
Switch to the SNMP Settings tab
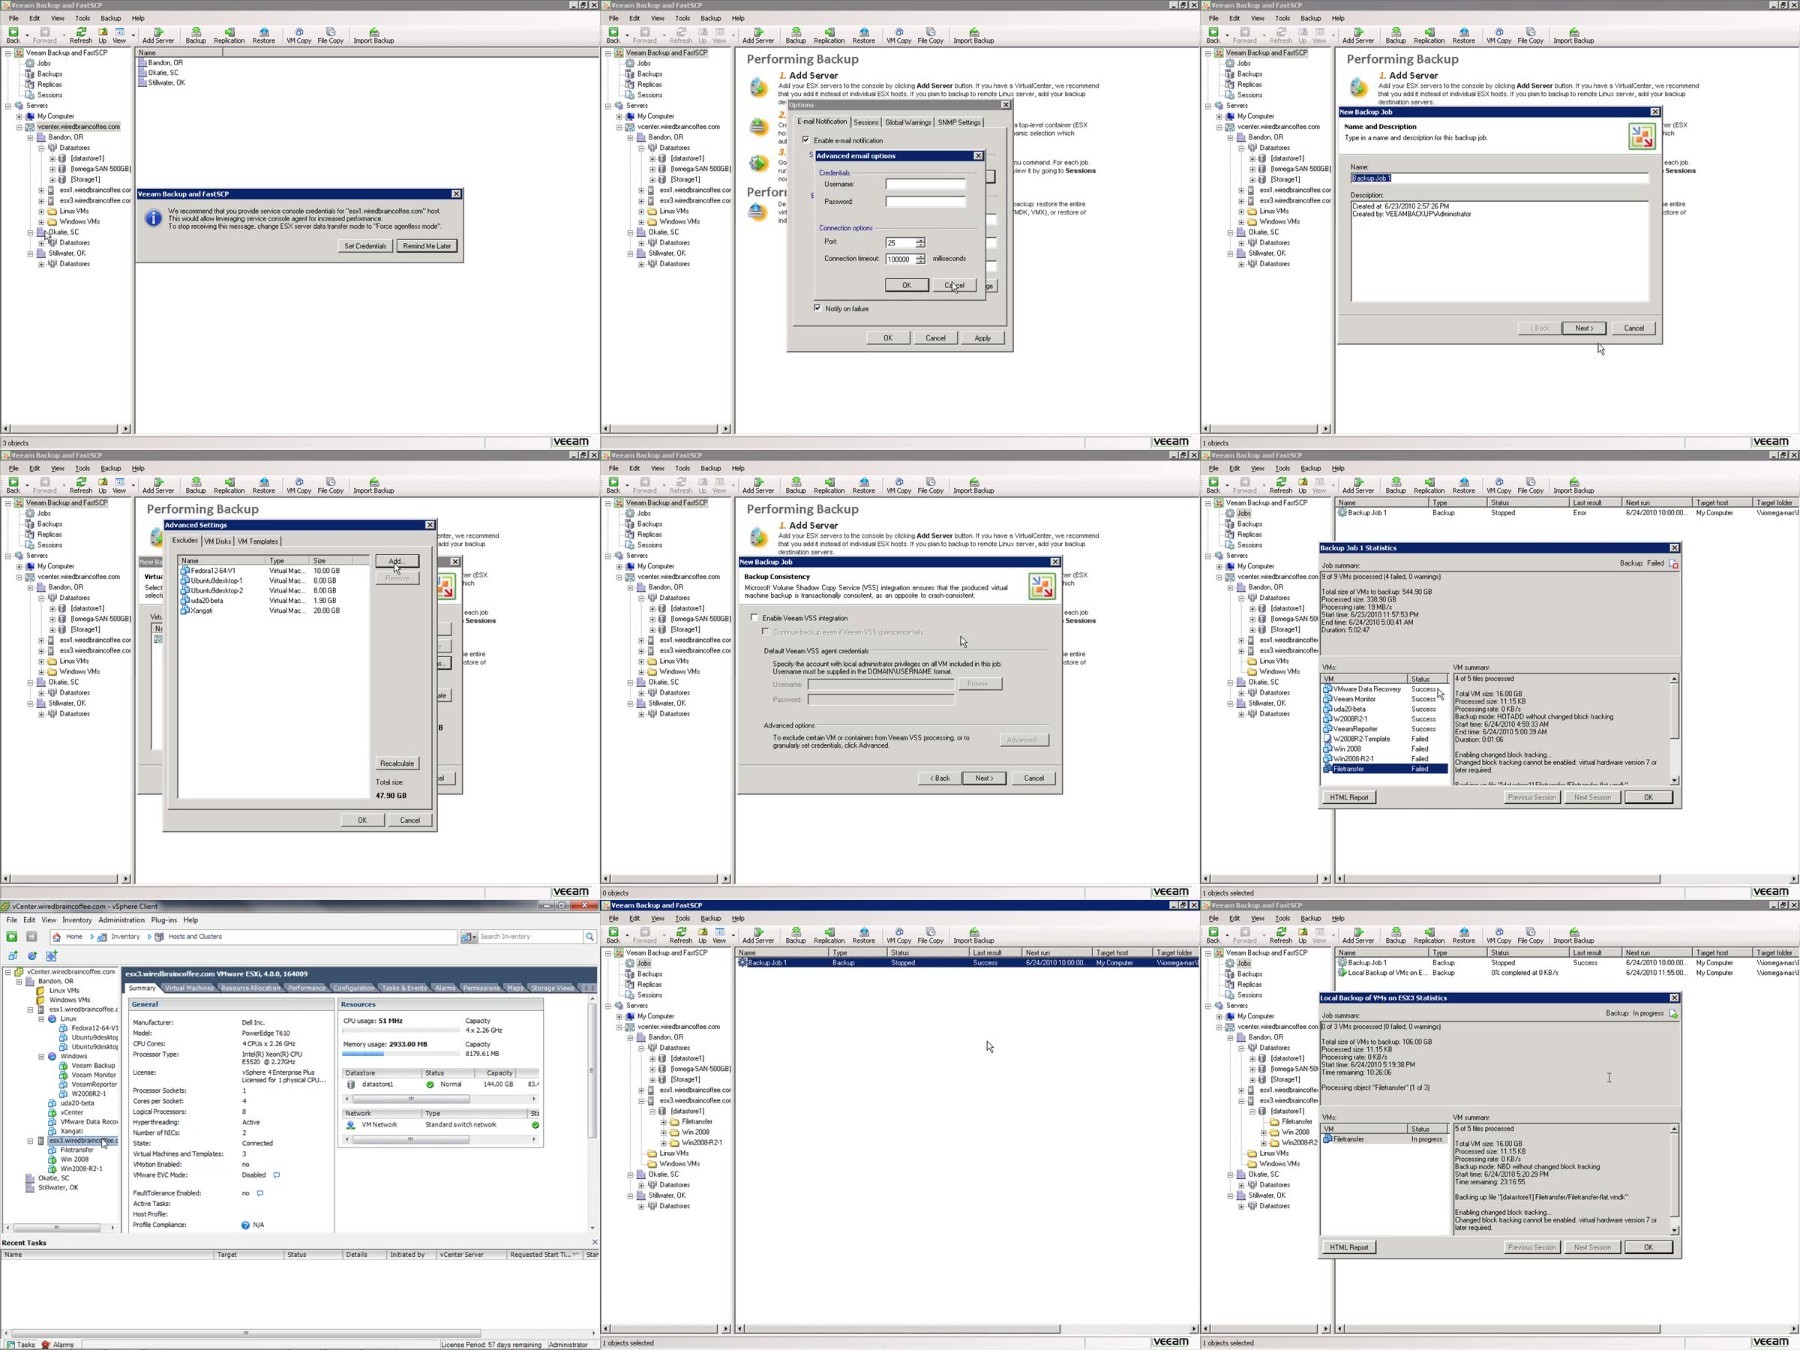click(x=959, y=122)
